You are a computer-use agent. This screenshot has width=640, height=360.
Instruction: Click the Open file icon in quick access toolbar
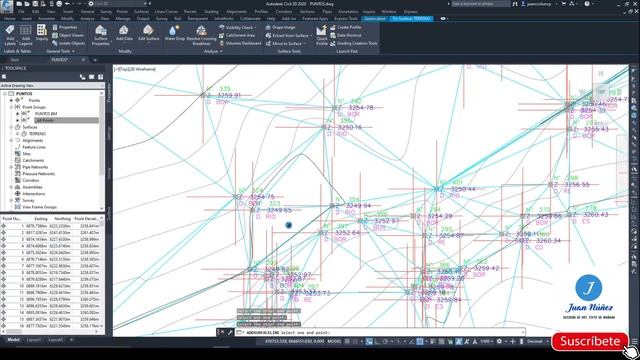[27, 4]
